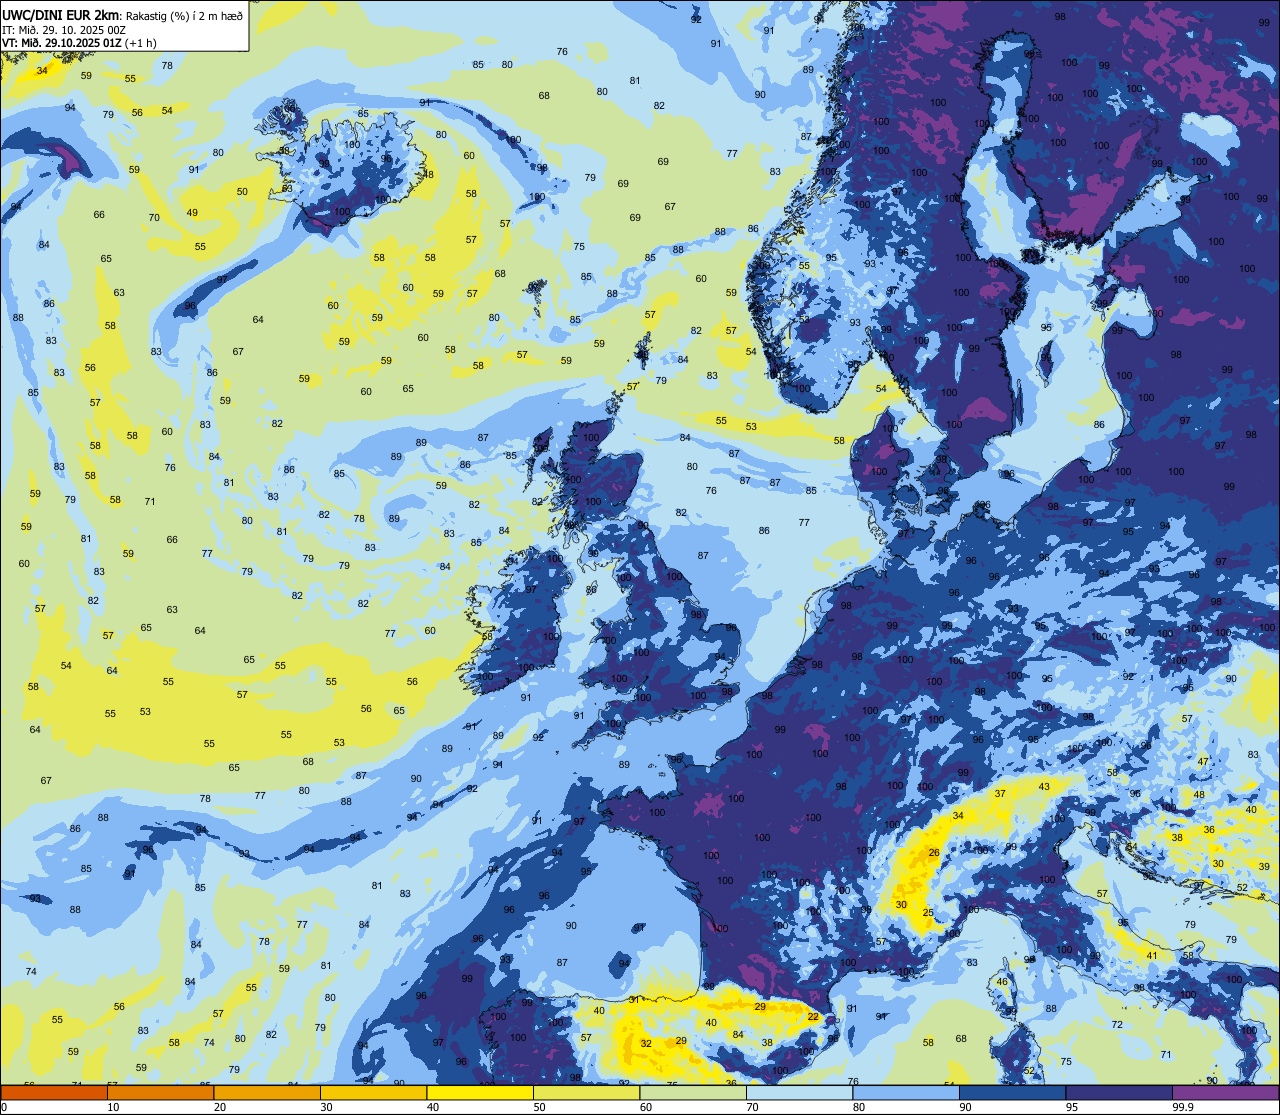This screenshot has width=1280, height=1115.
Task: Choose the light green 60–70 legend swatch
Action: (x=693, y=1093)
